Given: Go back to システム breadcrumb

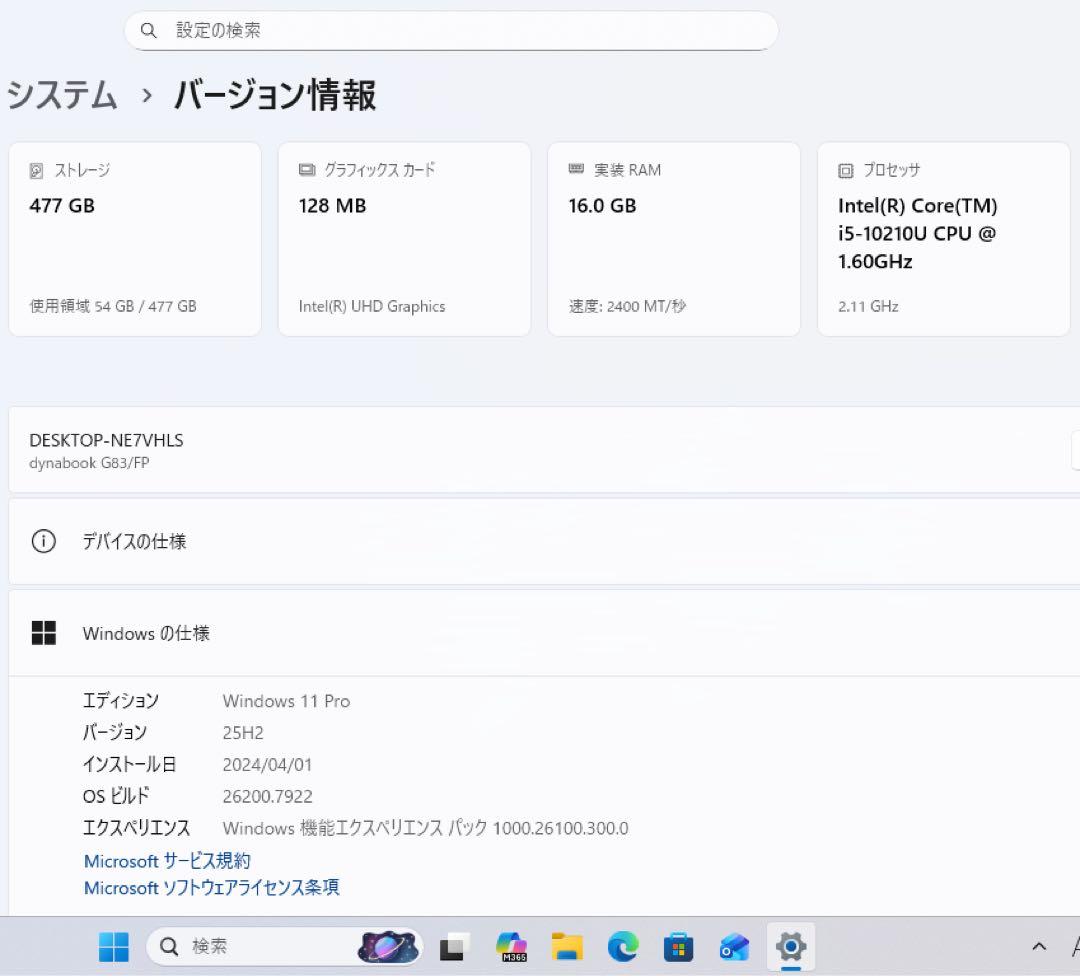Looking at the screenshot, I should 62,94.
